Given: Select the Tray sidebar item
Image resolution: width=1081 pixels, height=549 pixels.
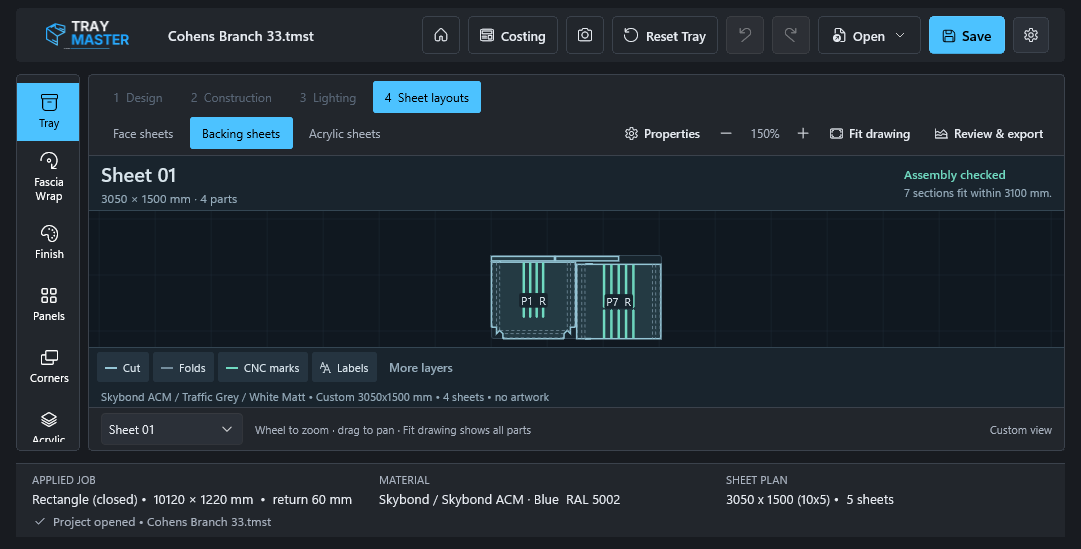Looking at the screenshot, I should tap(48, 112).
